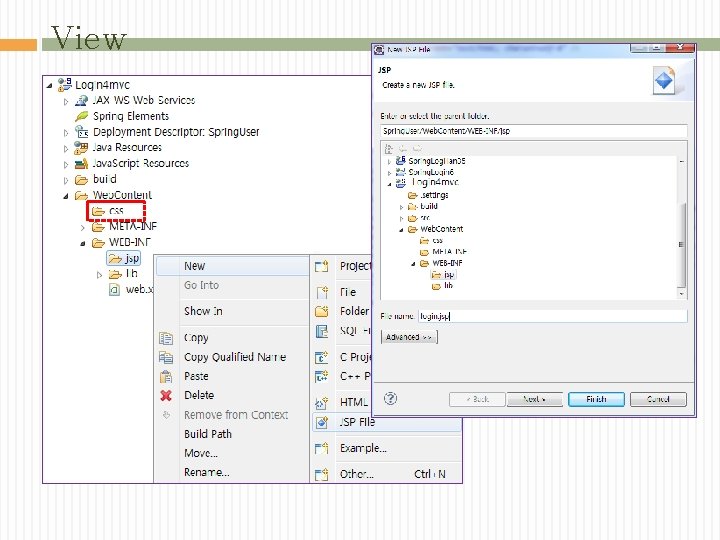Click the help question mark icon in dialog
The width and height of the screenshot is (720, 540).
tap(390, 399)
